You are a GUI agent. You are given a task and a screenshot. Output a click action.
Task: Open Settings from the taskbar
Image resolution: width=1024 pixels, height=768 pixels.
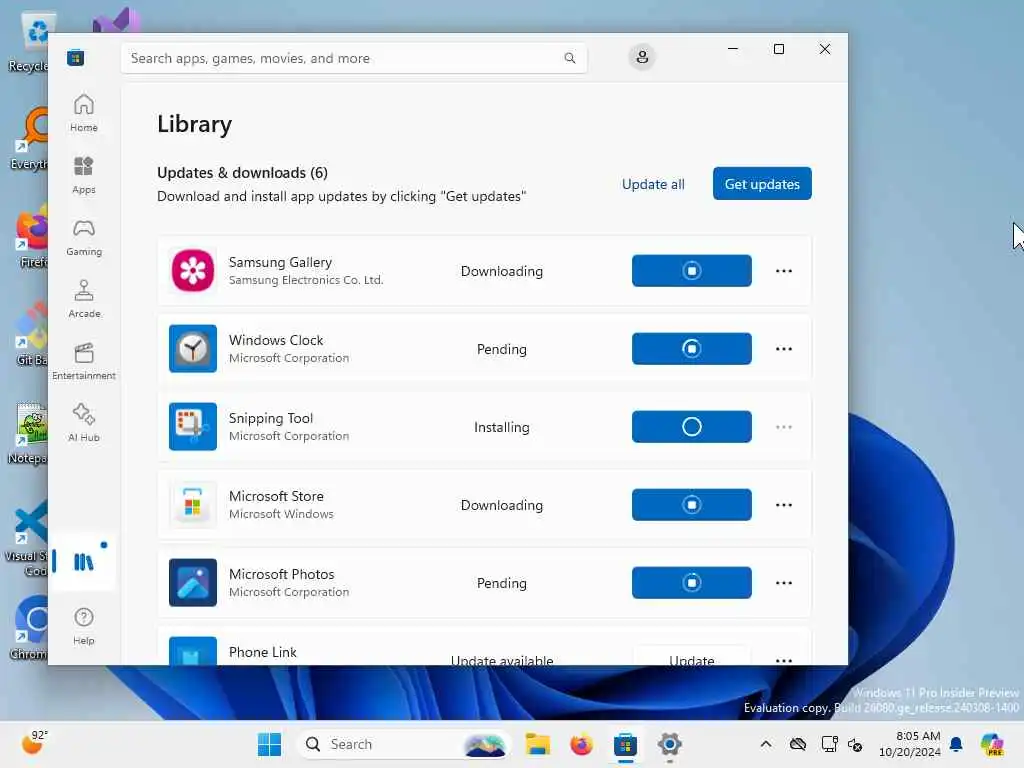[x=669, y=744]
